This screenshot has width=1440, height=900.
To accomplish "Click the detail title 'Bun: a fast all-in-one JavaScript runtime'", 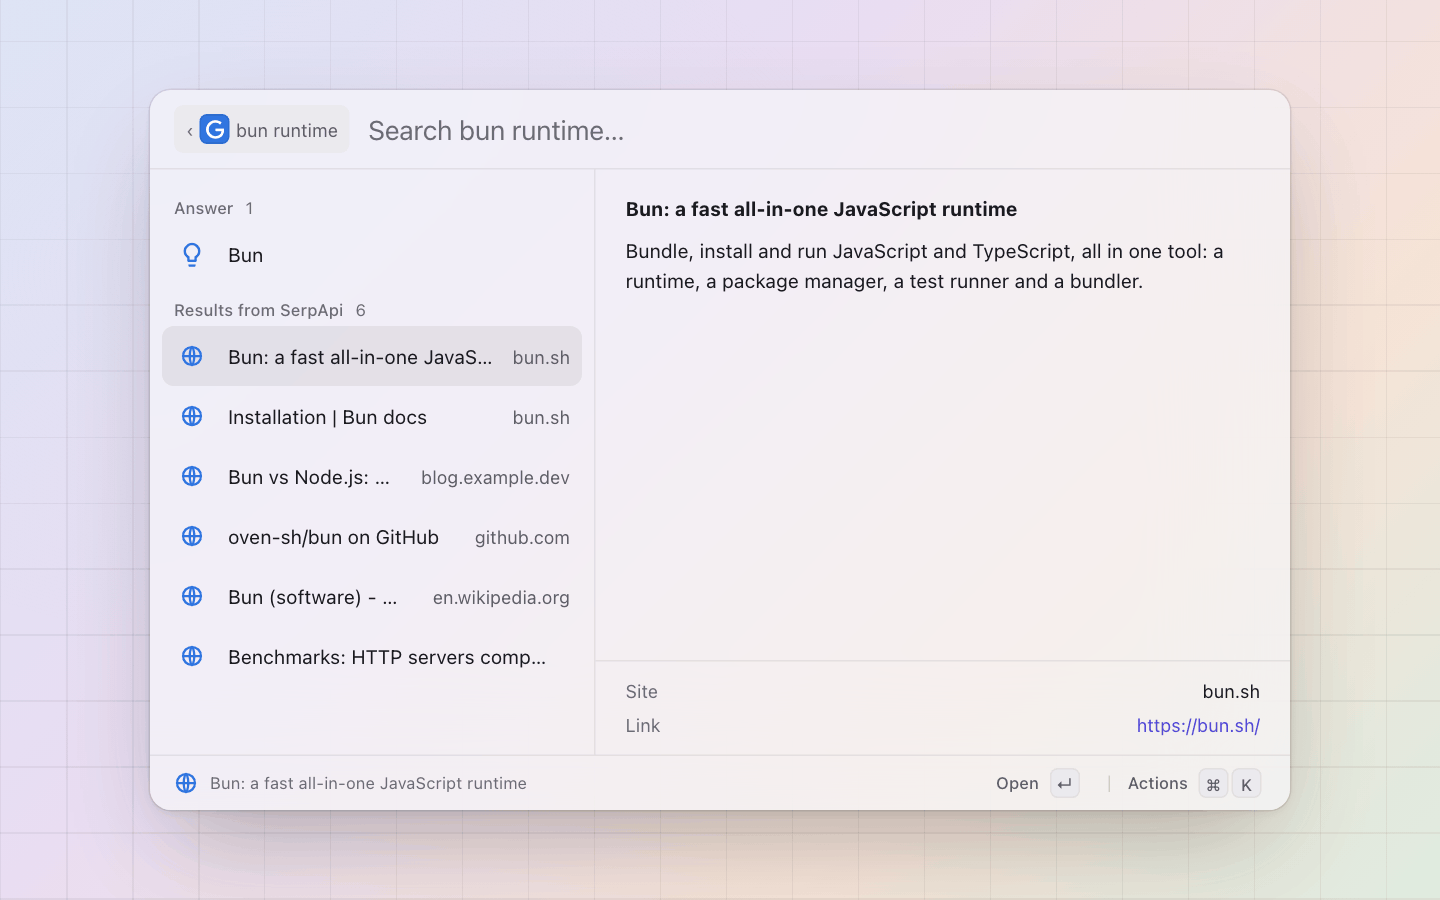I will (x=821, y=209).
